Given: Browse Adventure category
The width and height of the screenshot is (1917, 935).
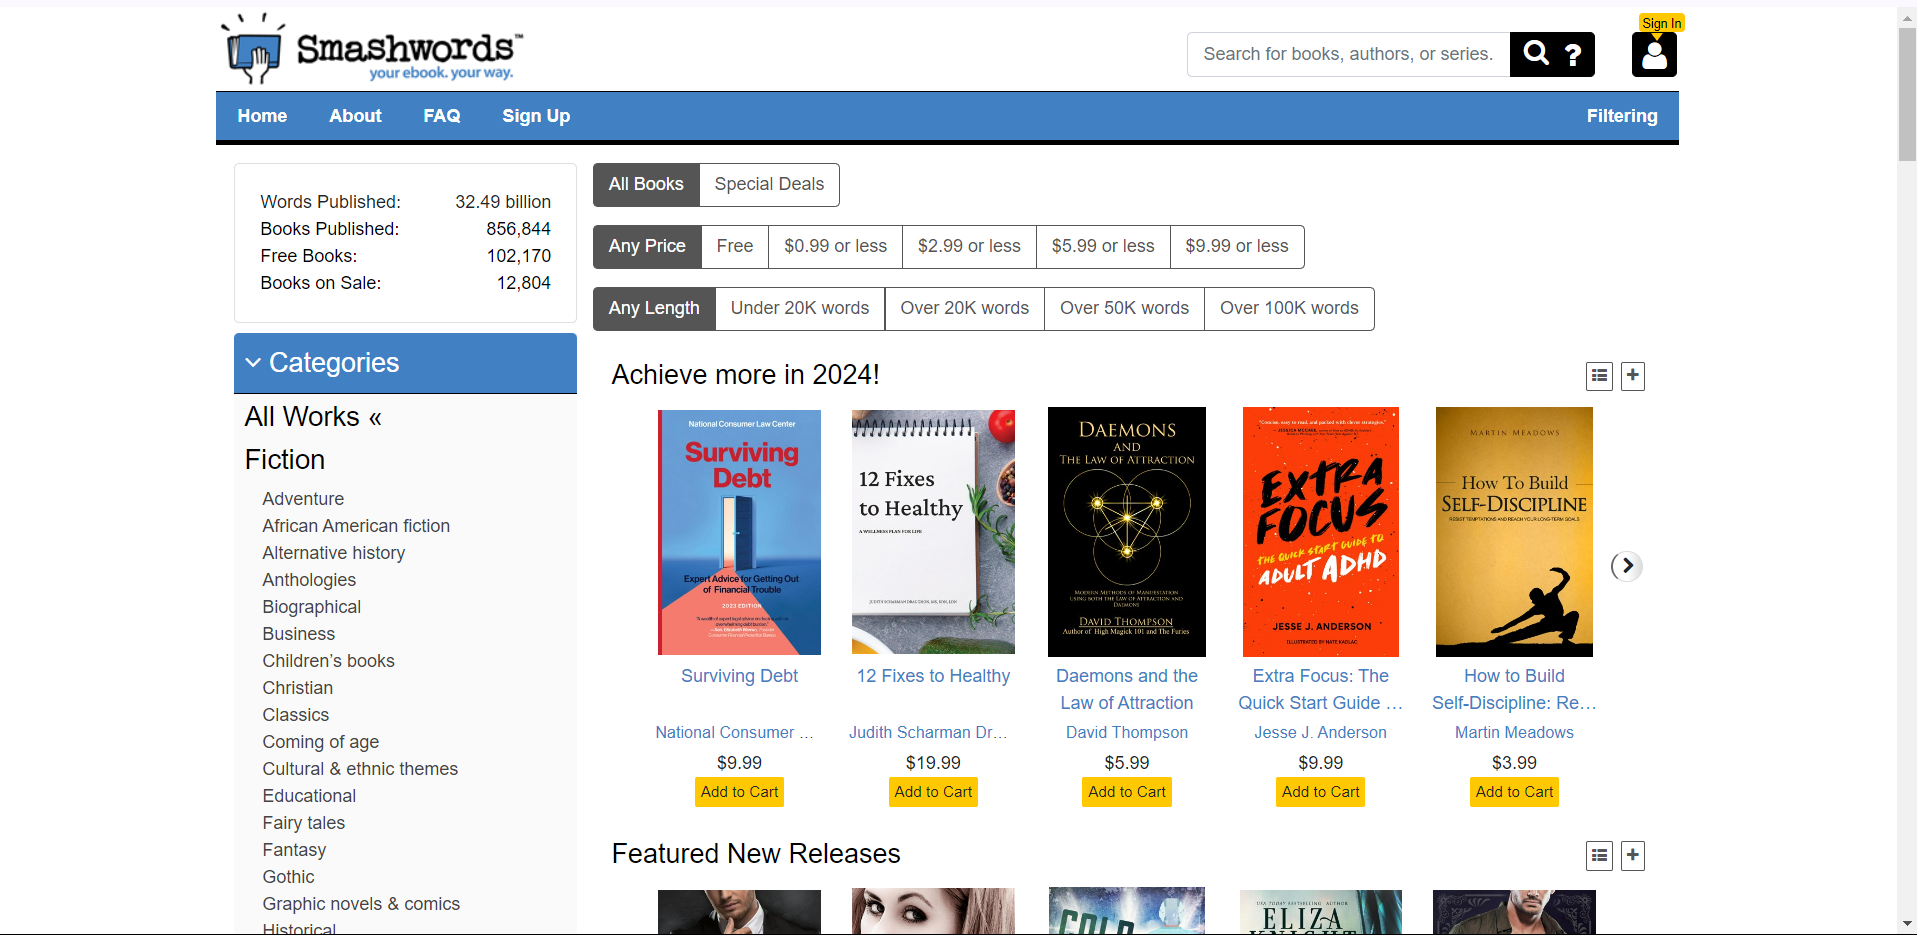Looking at the screenshot, I should (303, 499).
